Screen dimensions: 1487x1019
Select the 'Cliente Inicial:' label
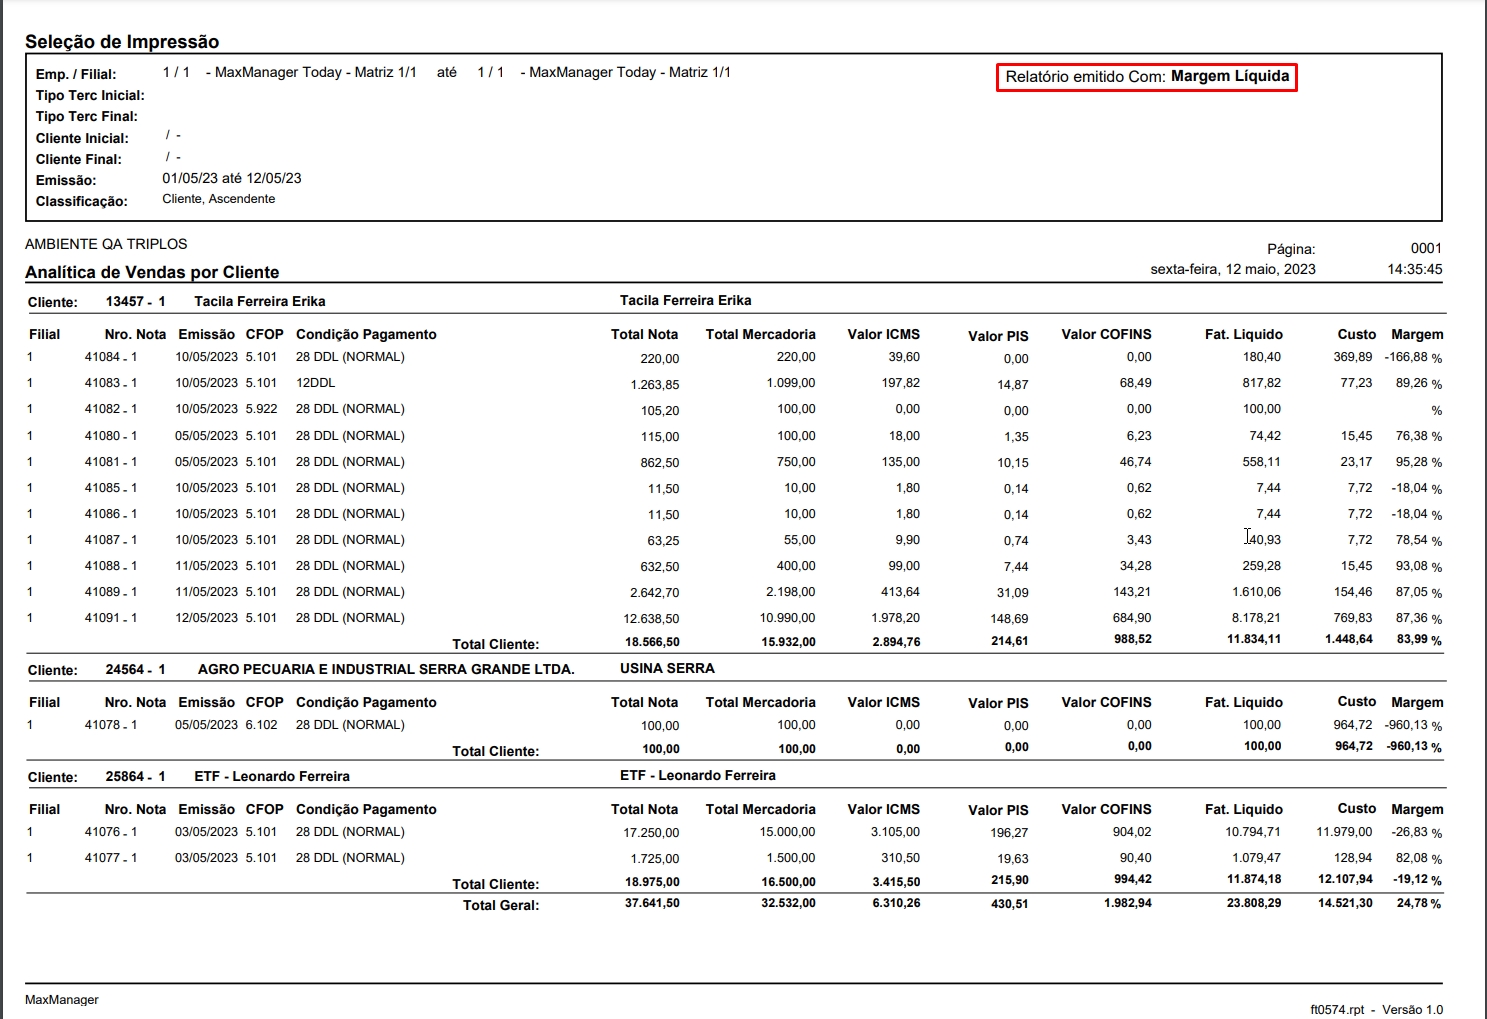pos(82,138)
